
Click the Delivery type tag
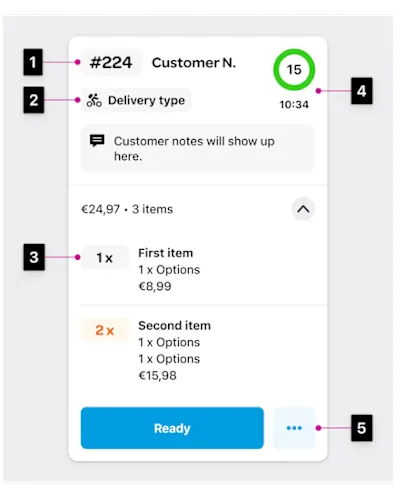tap(136, 100)
